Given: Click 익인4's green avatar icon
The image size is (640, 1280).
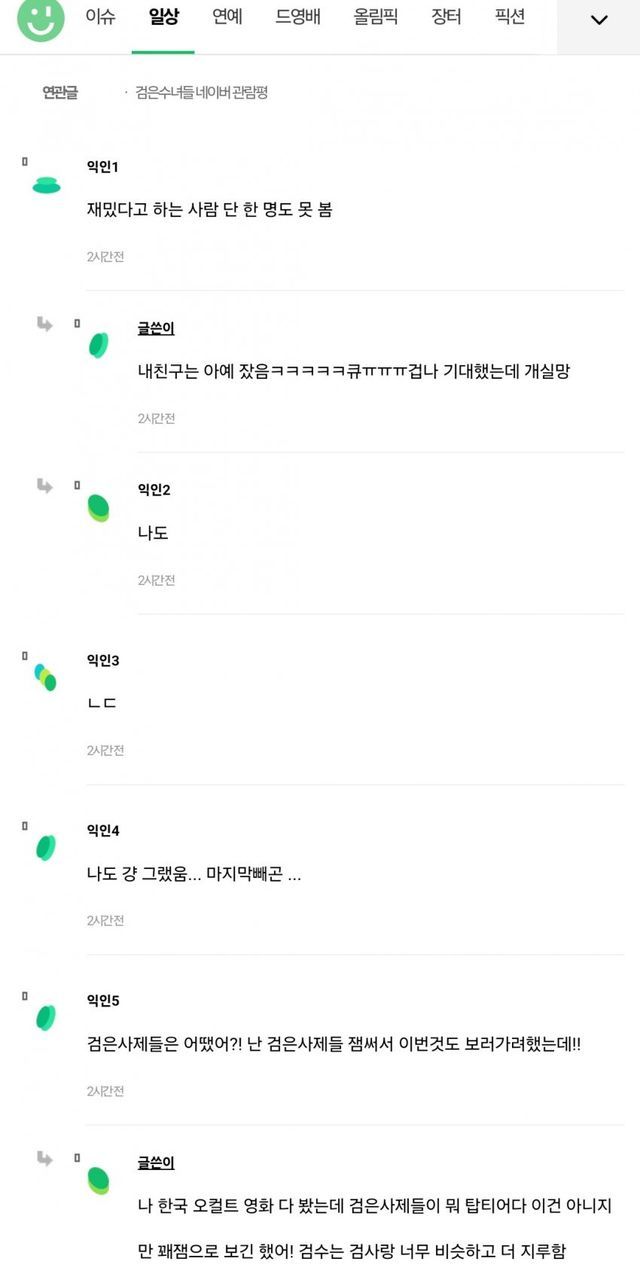Looking at the screenshot, I should coord(46,847).
